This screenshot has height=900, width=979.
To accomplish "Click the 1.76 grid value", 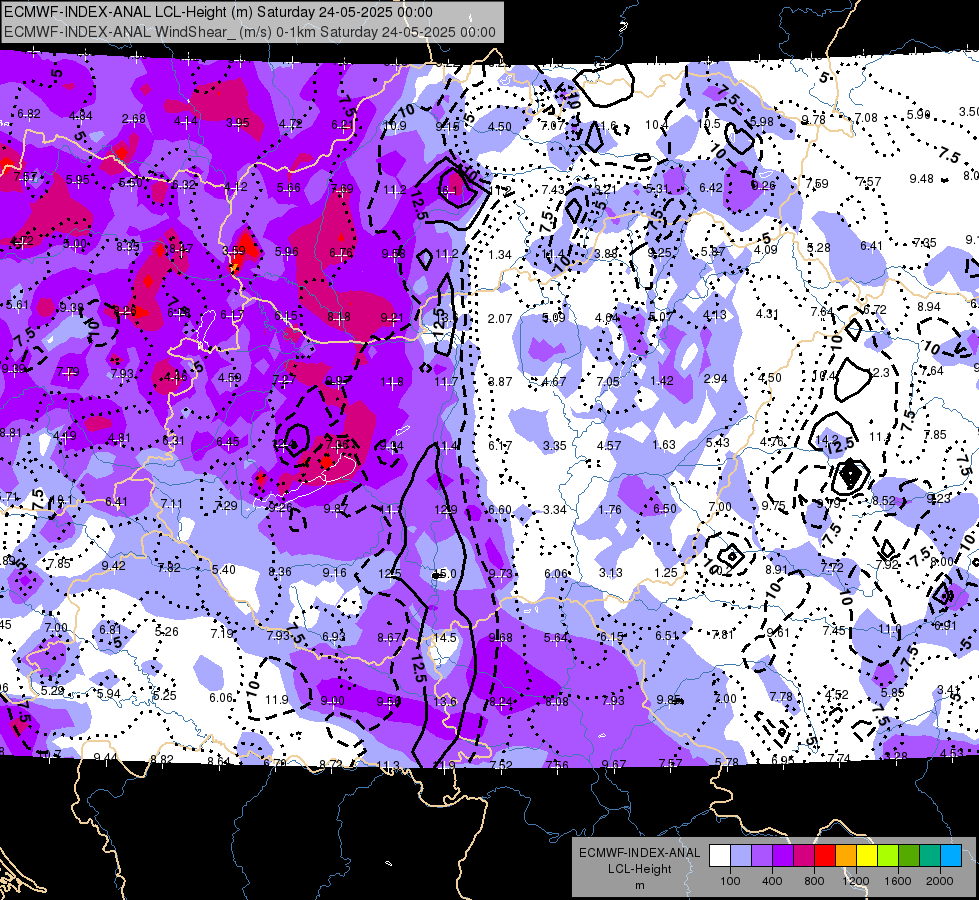I will (610, 509).
